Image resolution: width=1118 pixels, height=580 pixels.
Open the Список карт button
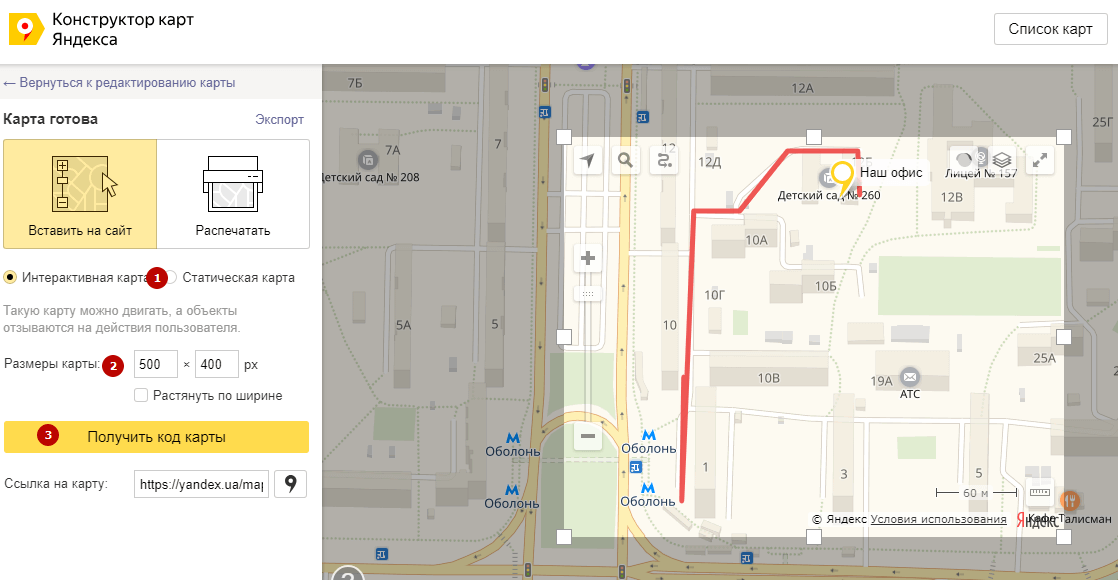click(1050, 29)
